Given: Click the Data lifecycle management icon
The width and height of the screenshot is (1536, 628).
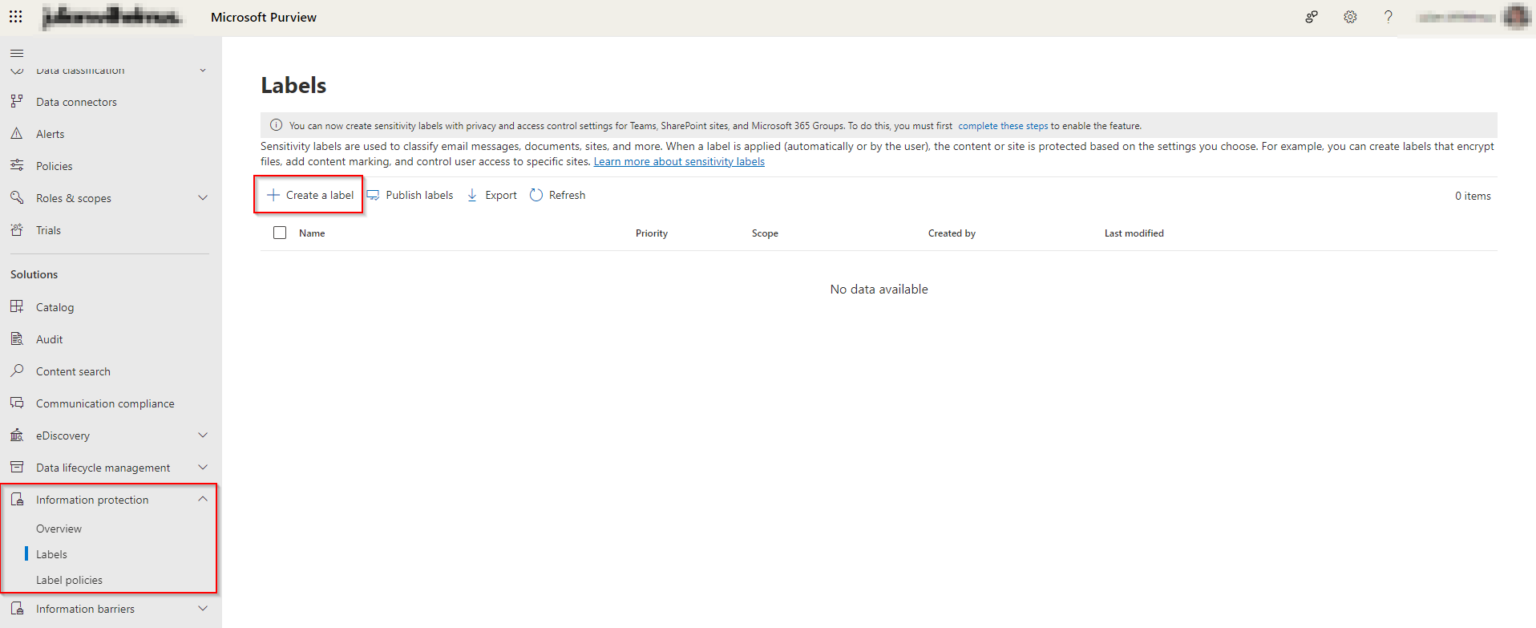Looking at the screenshot, I should tap(17, 467).
